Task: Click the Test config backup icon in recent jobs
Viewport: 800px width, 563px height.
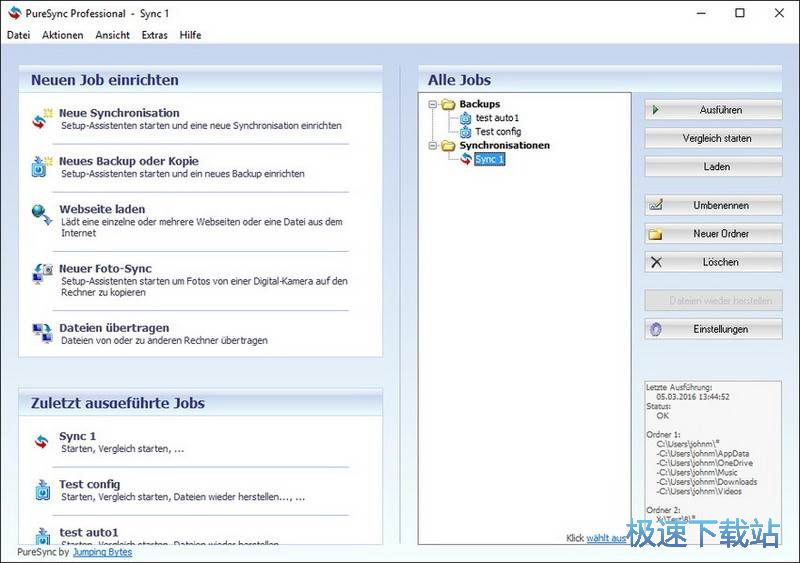Action: 42,489
